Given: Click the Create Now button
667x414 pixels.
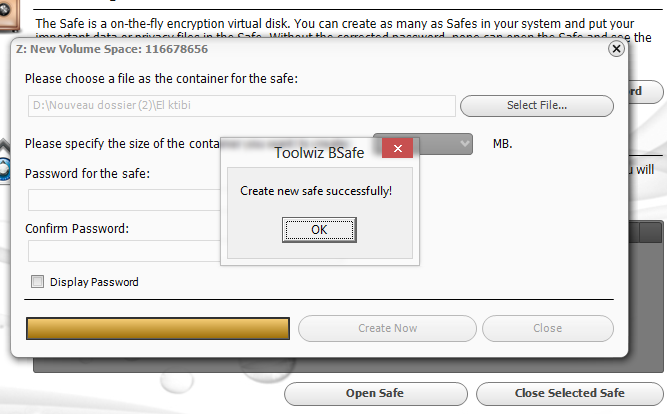Looking at the screenshot, I should pos(387,328).
